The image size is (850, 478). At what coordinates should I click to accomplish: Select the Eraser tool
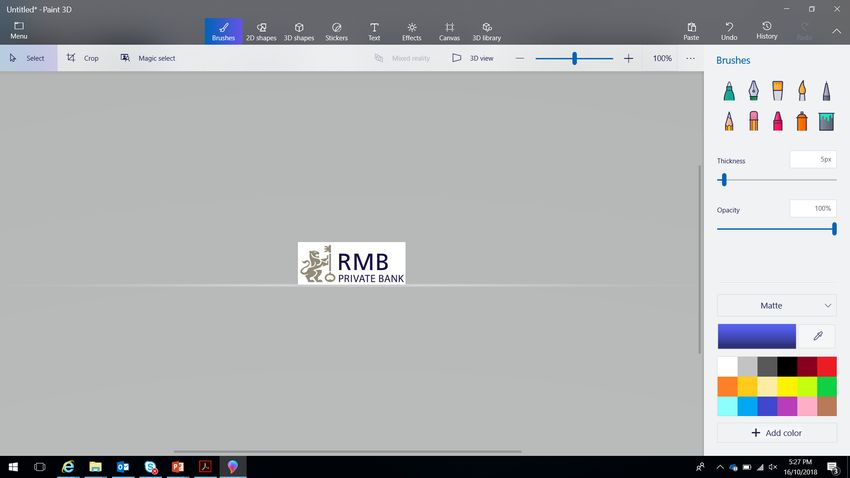(x=754, y=121)
